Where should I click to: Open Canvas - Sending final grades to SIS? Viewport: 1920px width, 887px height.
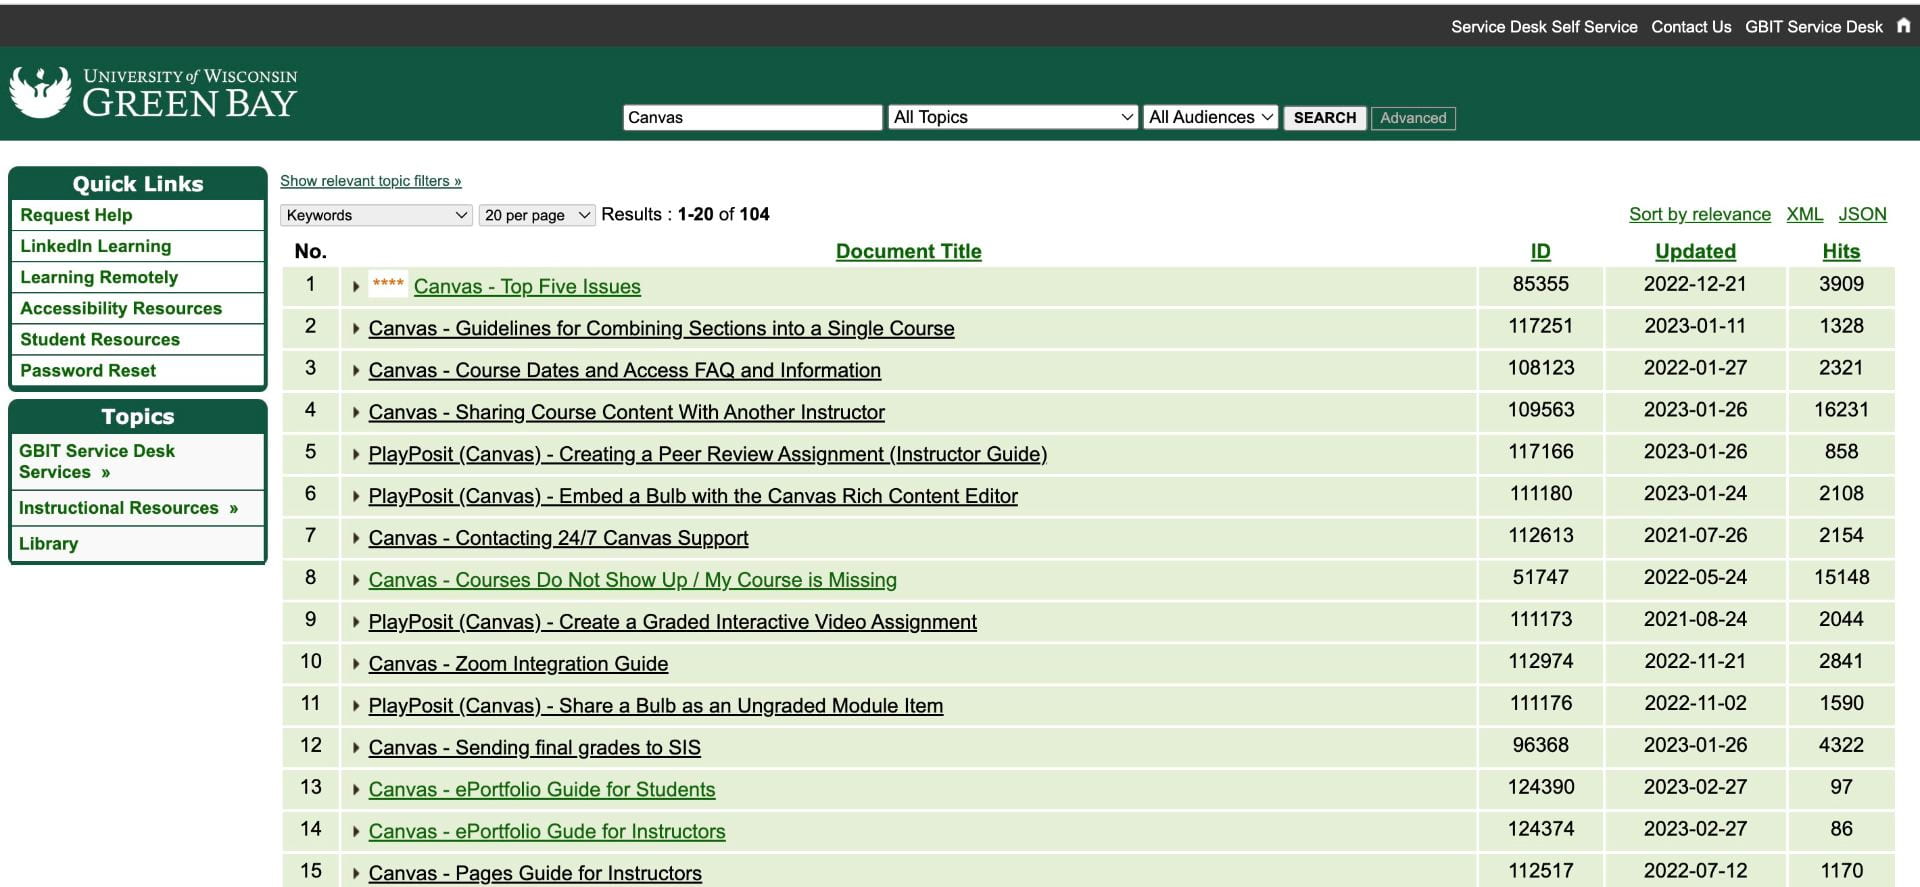pyautogui.click(x=534, y=749)
